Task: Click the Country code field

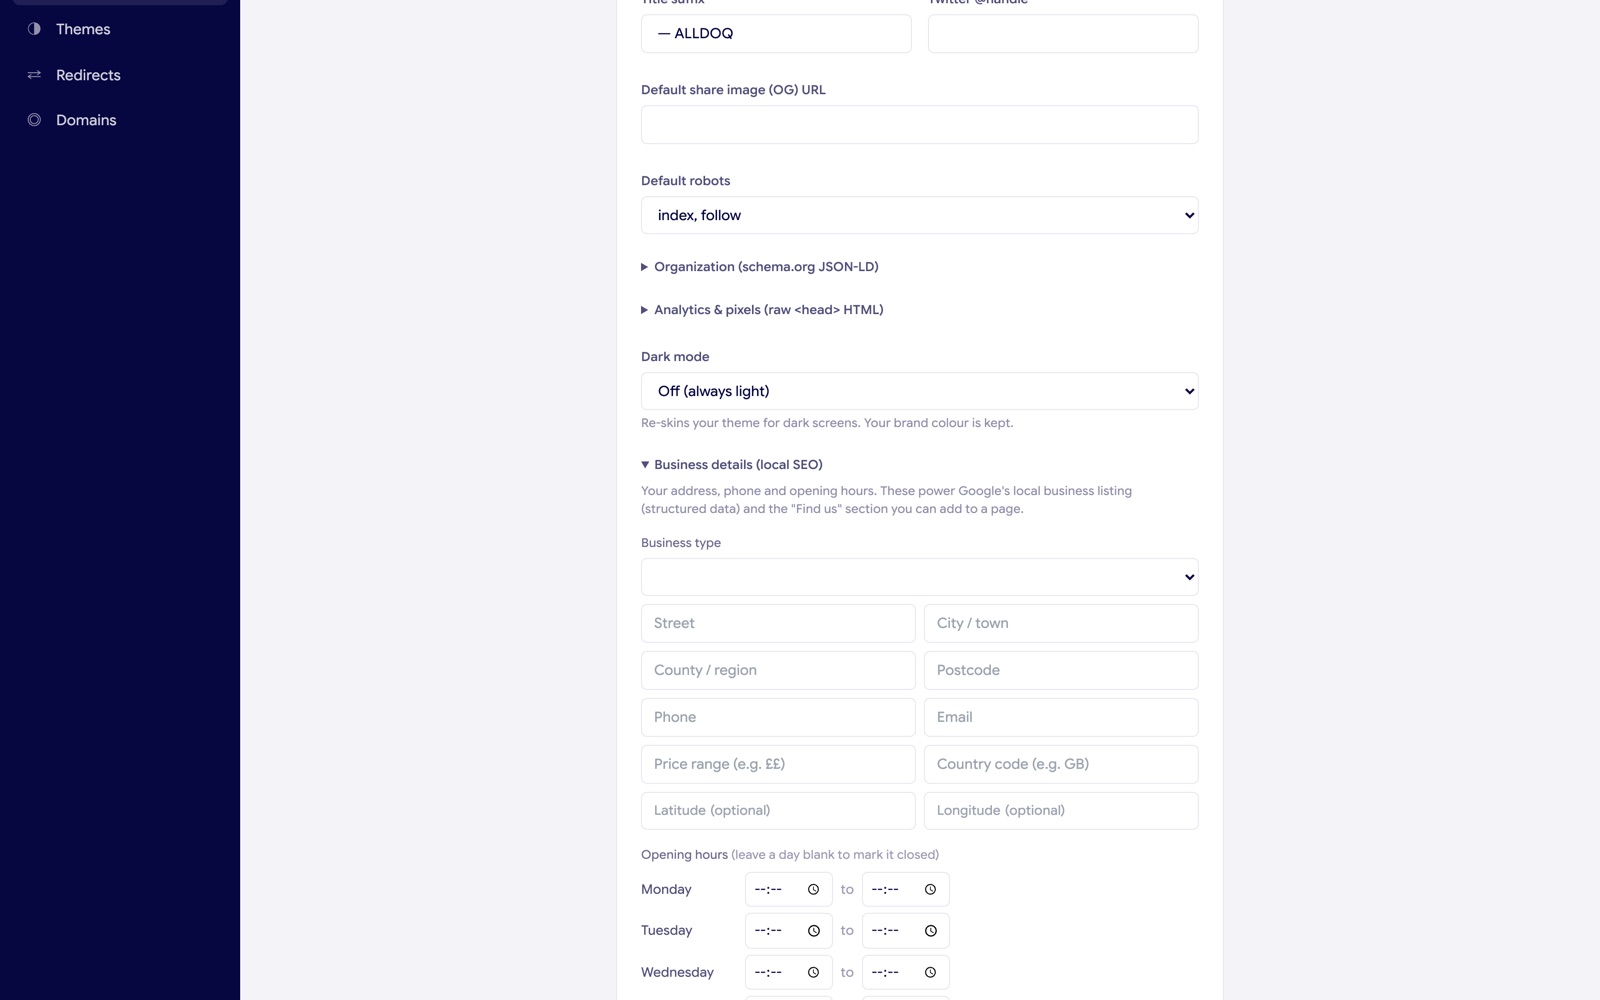Action: (1061, 764)
